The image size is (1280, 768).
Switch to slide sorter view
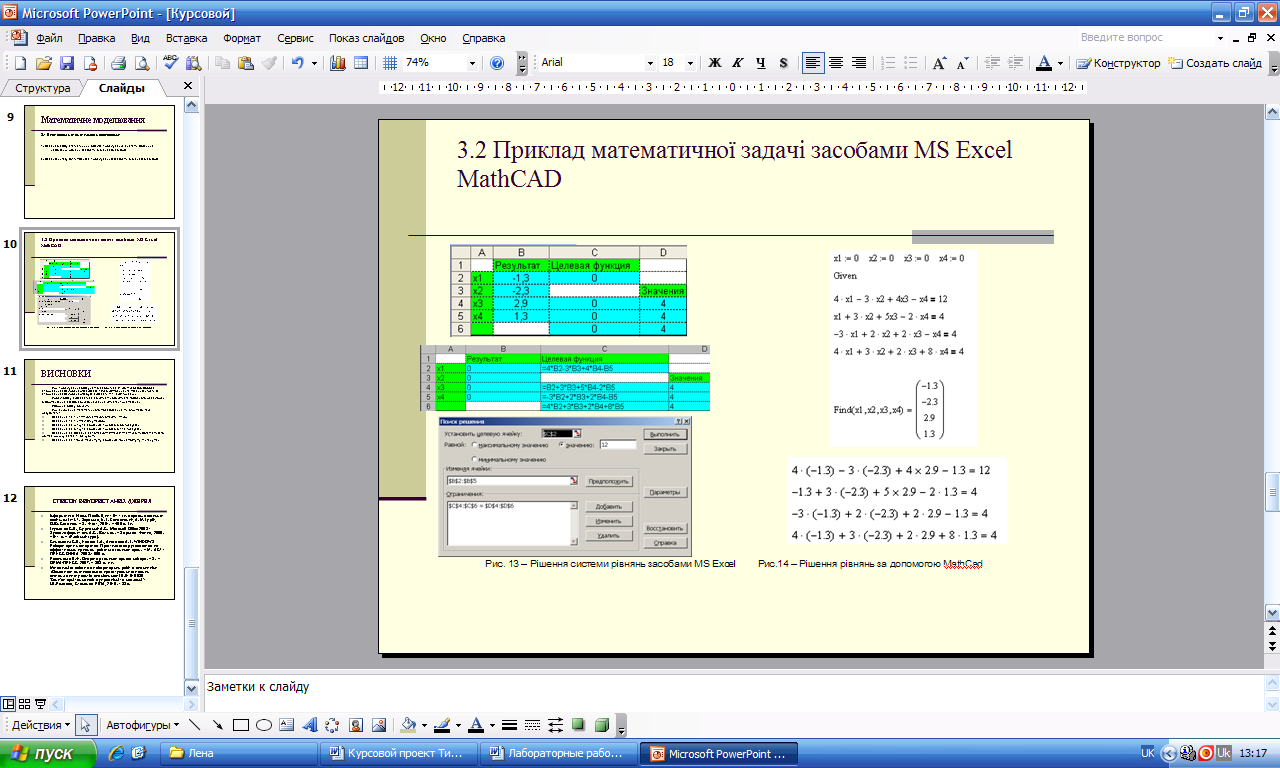[x=26, y=702]
